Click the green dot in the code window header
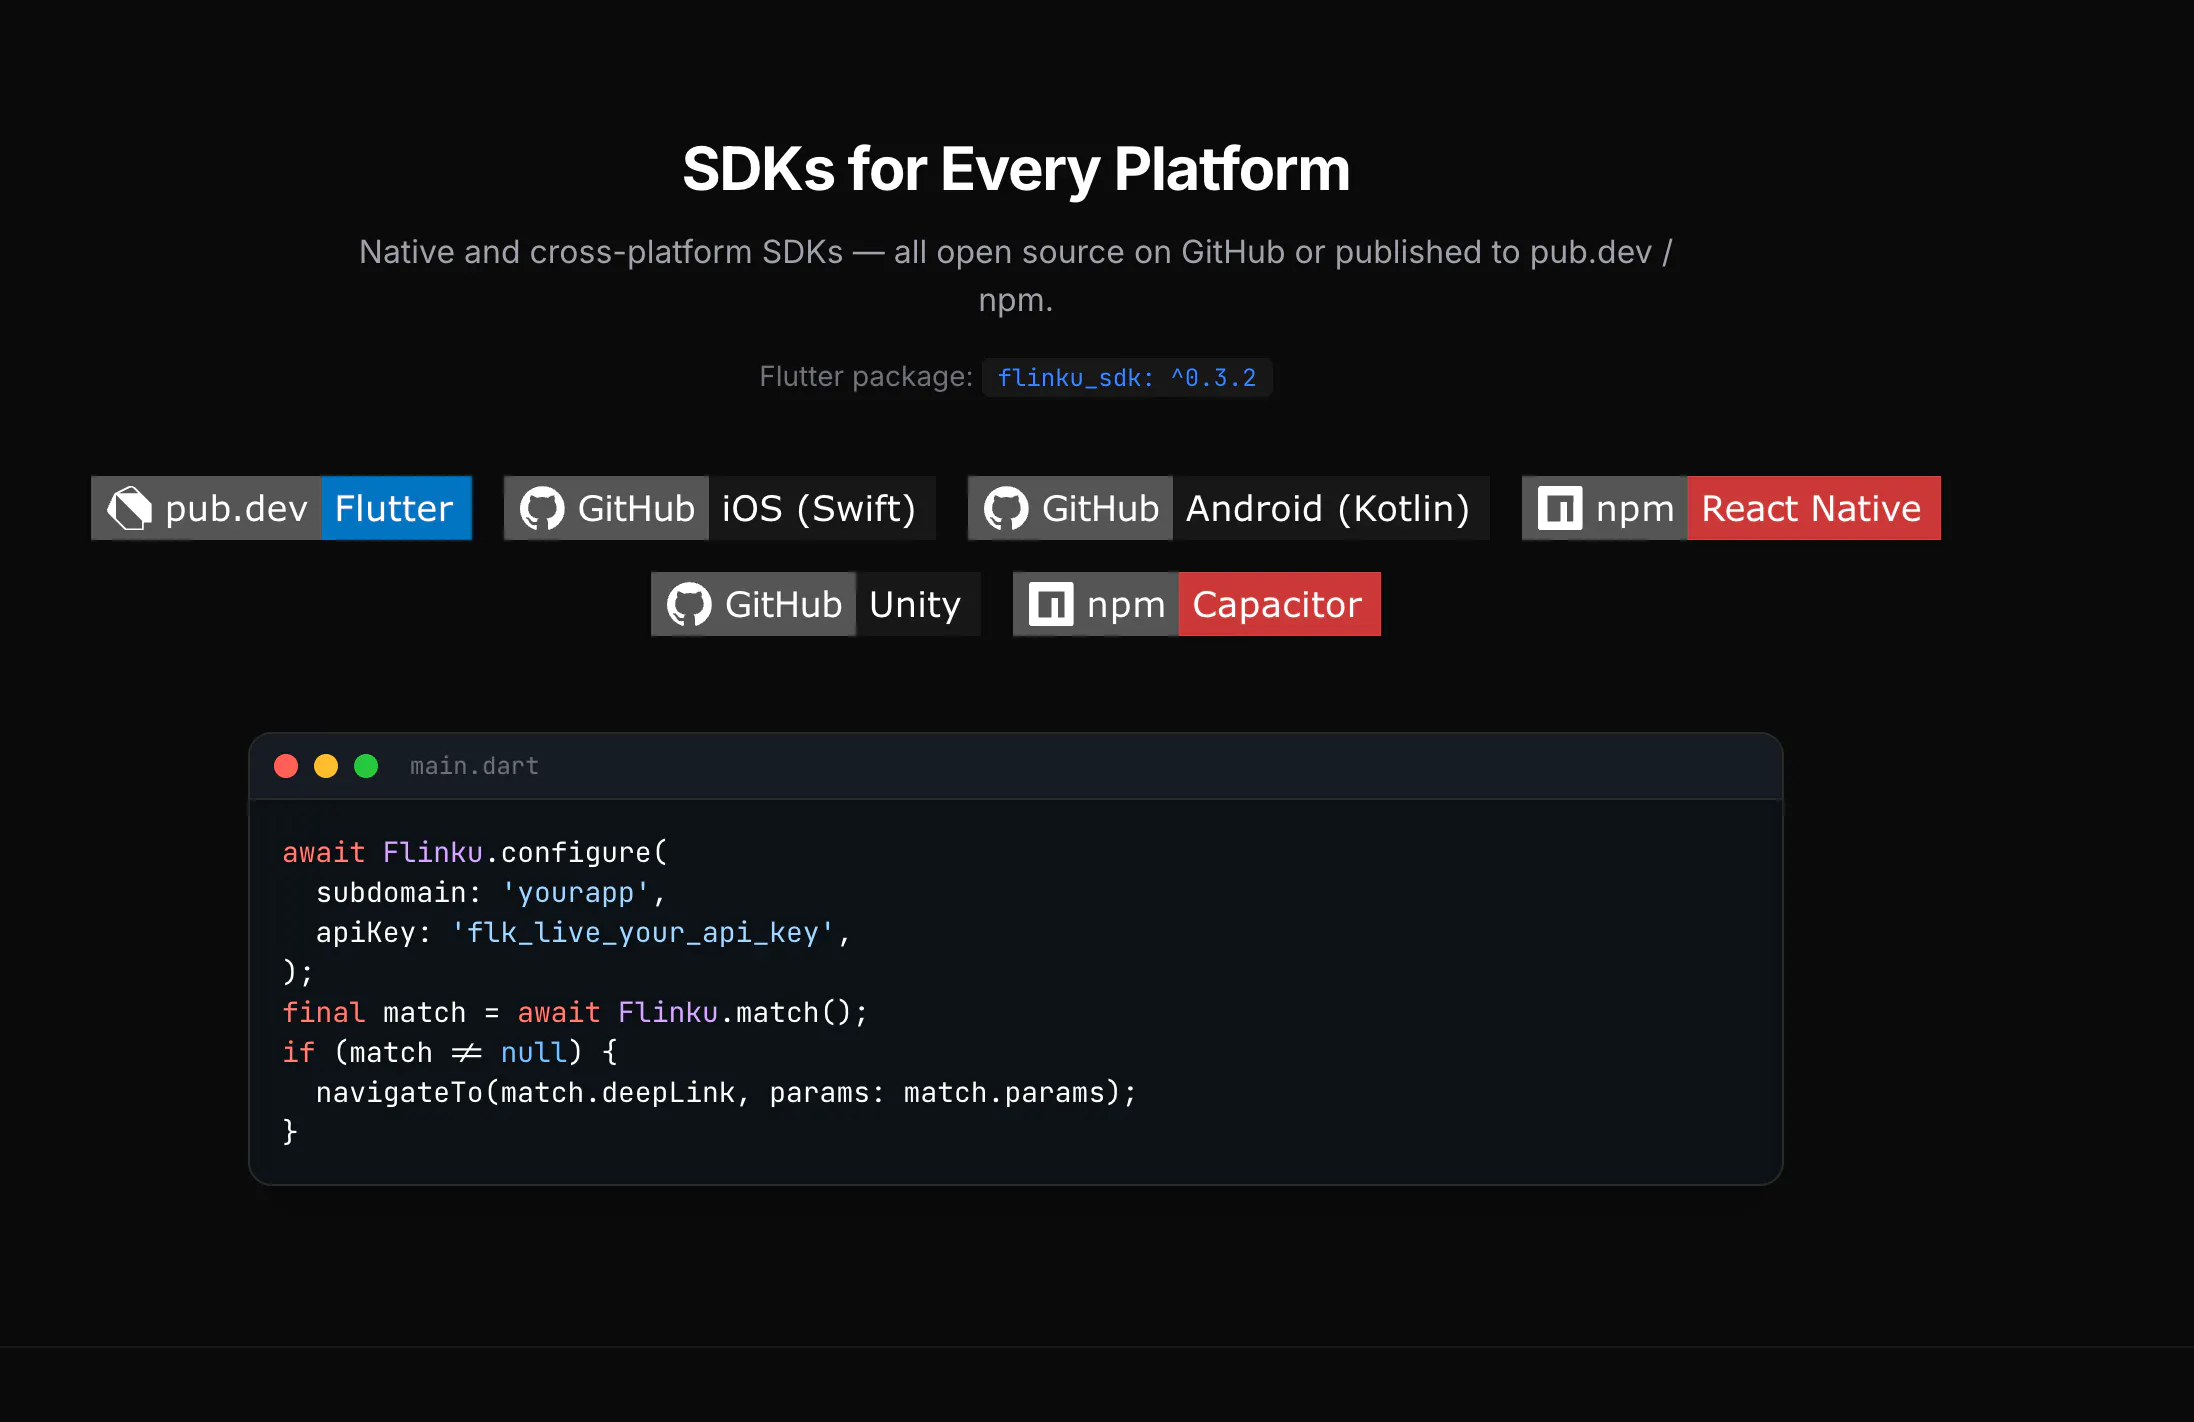The height and width of the screenshot is (1422, 2194). 366,766
